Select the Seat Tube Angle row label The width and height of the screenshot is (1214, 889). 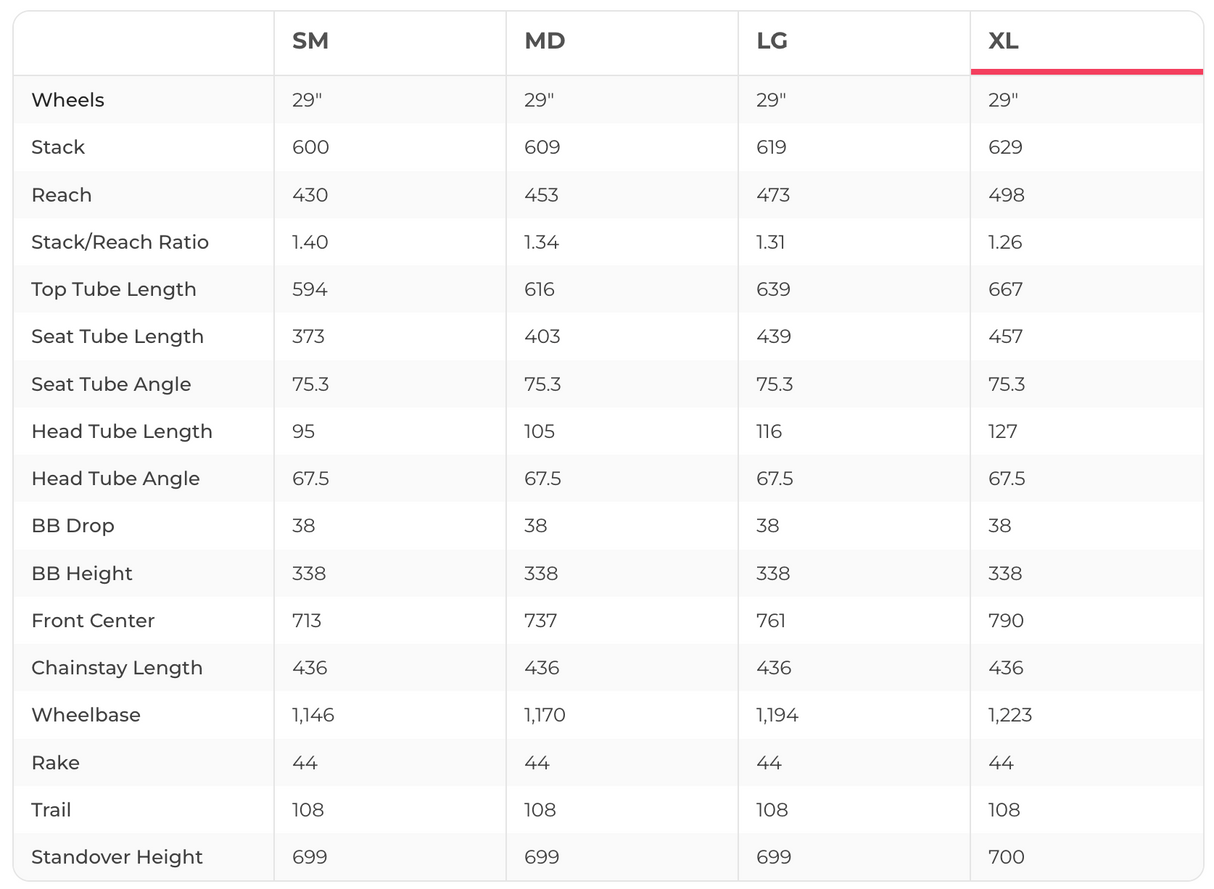point(111,384)
